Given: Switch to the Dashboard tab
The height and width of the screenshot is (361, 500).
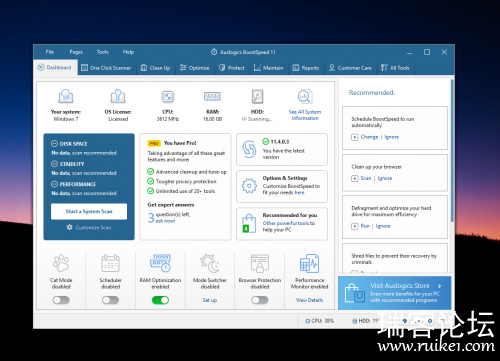Looking at the screenshot, I should point(55,68).
